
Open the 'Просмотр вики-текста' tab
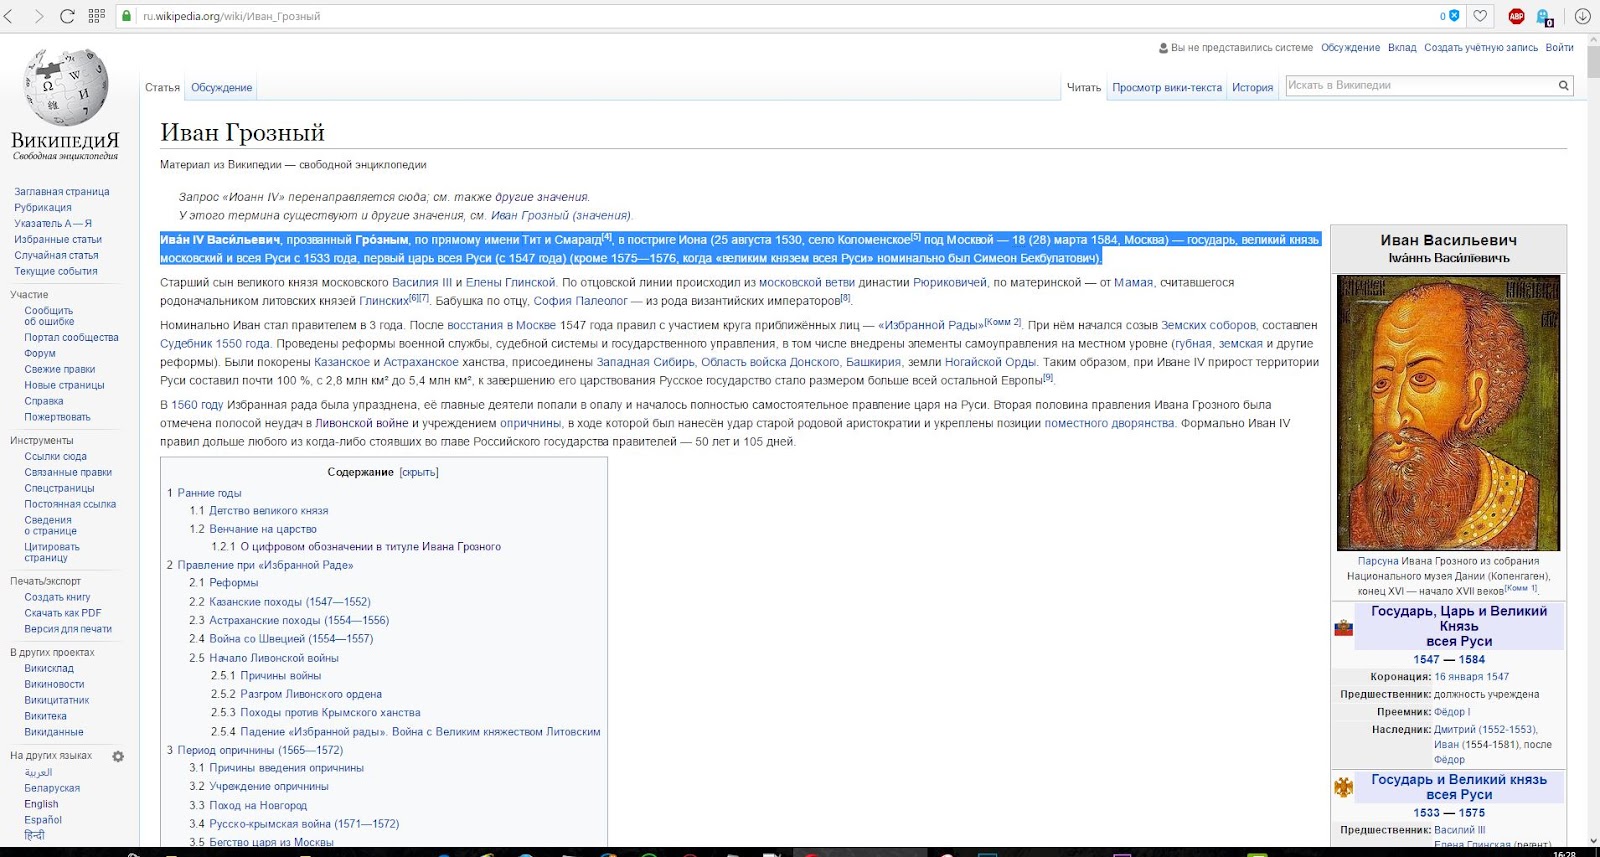(x=1167, y=88)
